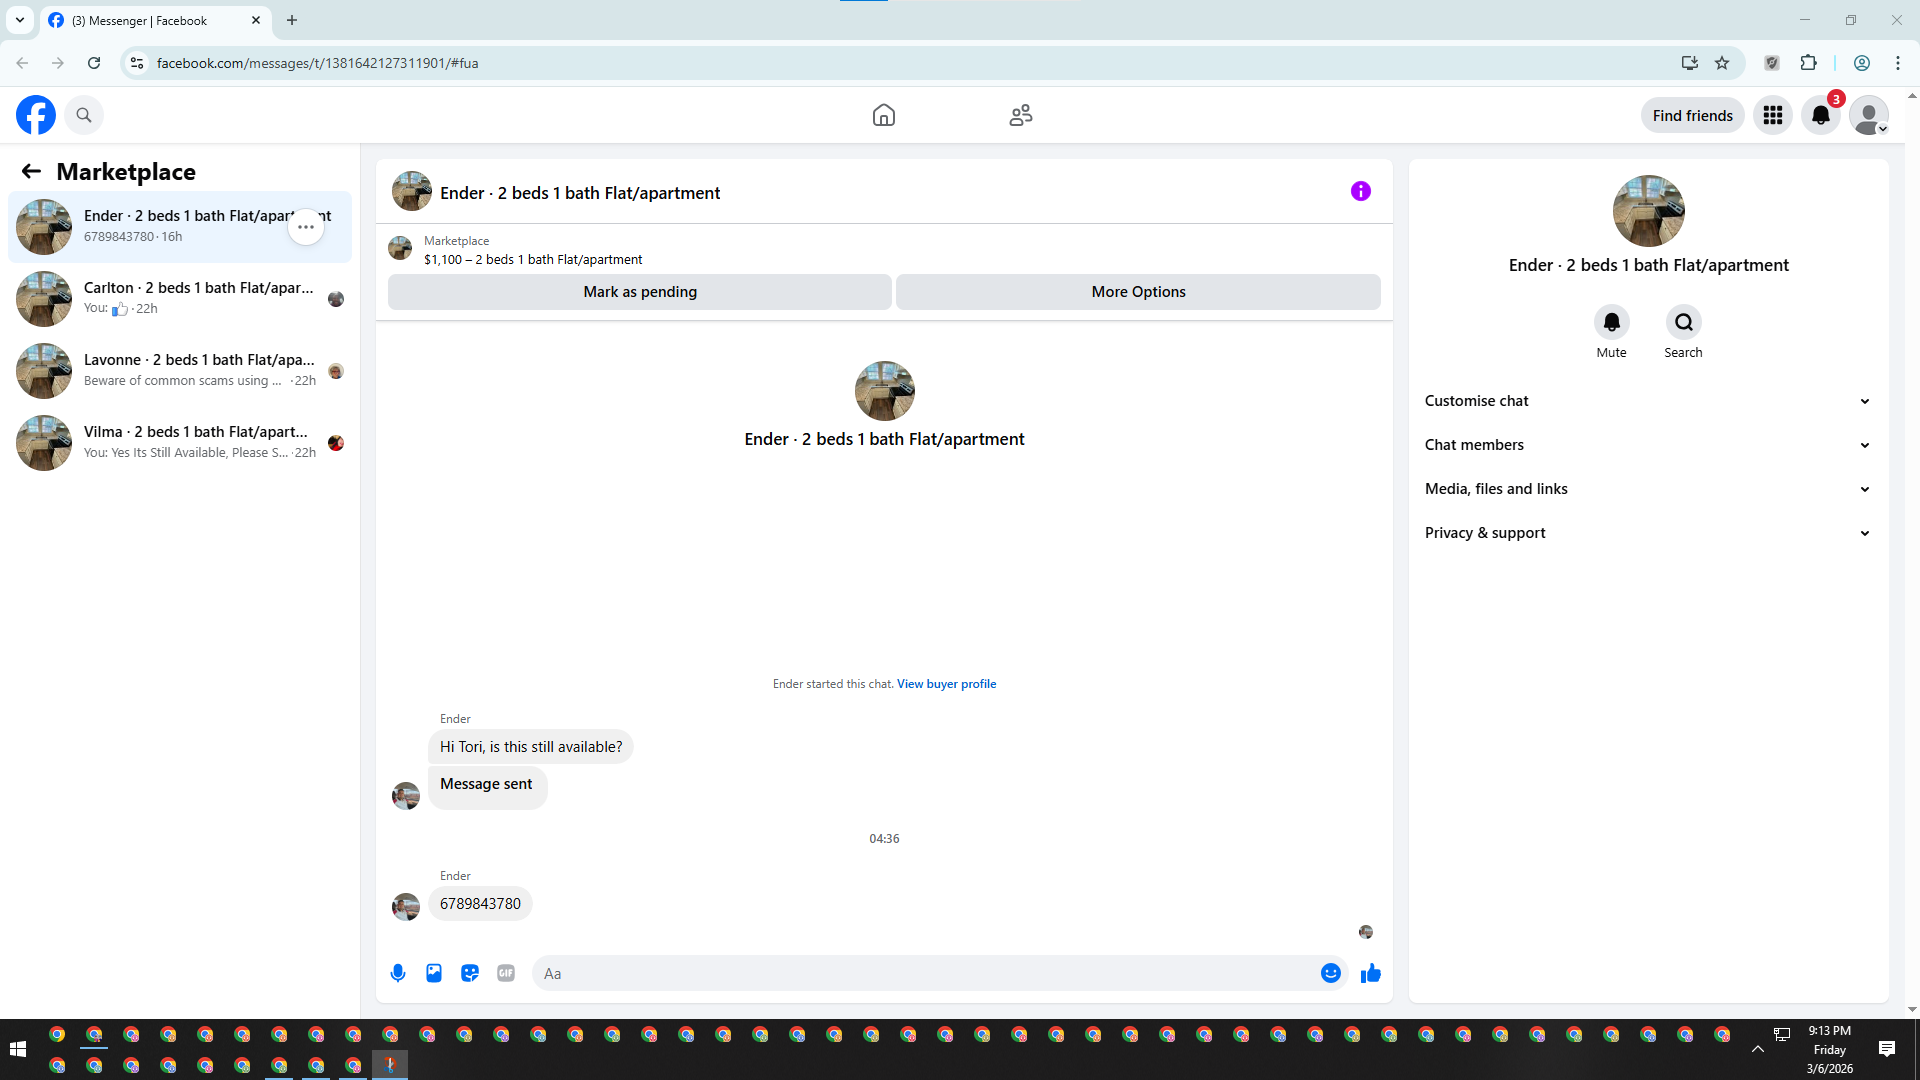Open emoji picker in message box

coord(1330,973)
